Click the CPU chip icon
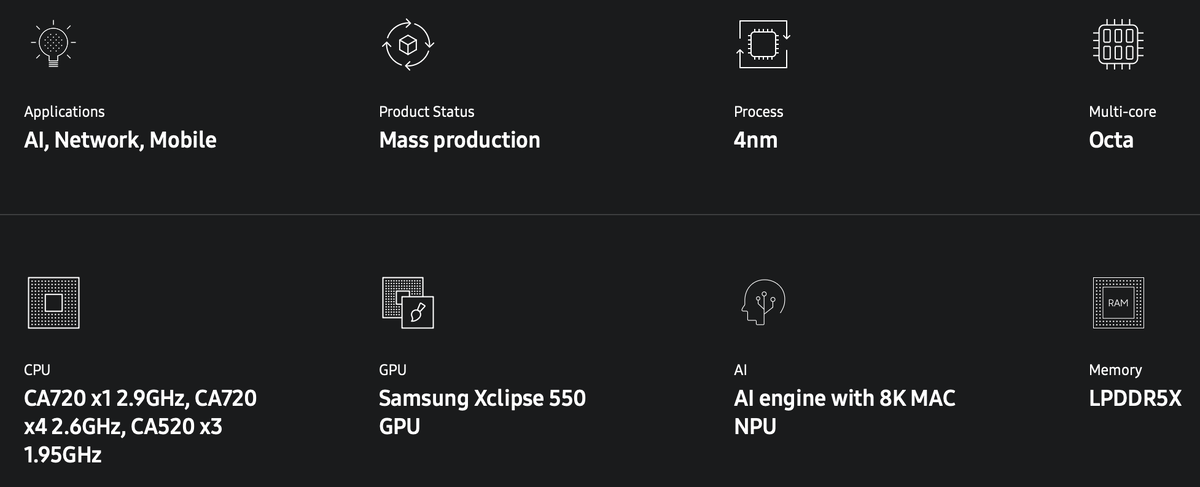 53,301
